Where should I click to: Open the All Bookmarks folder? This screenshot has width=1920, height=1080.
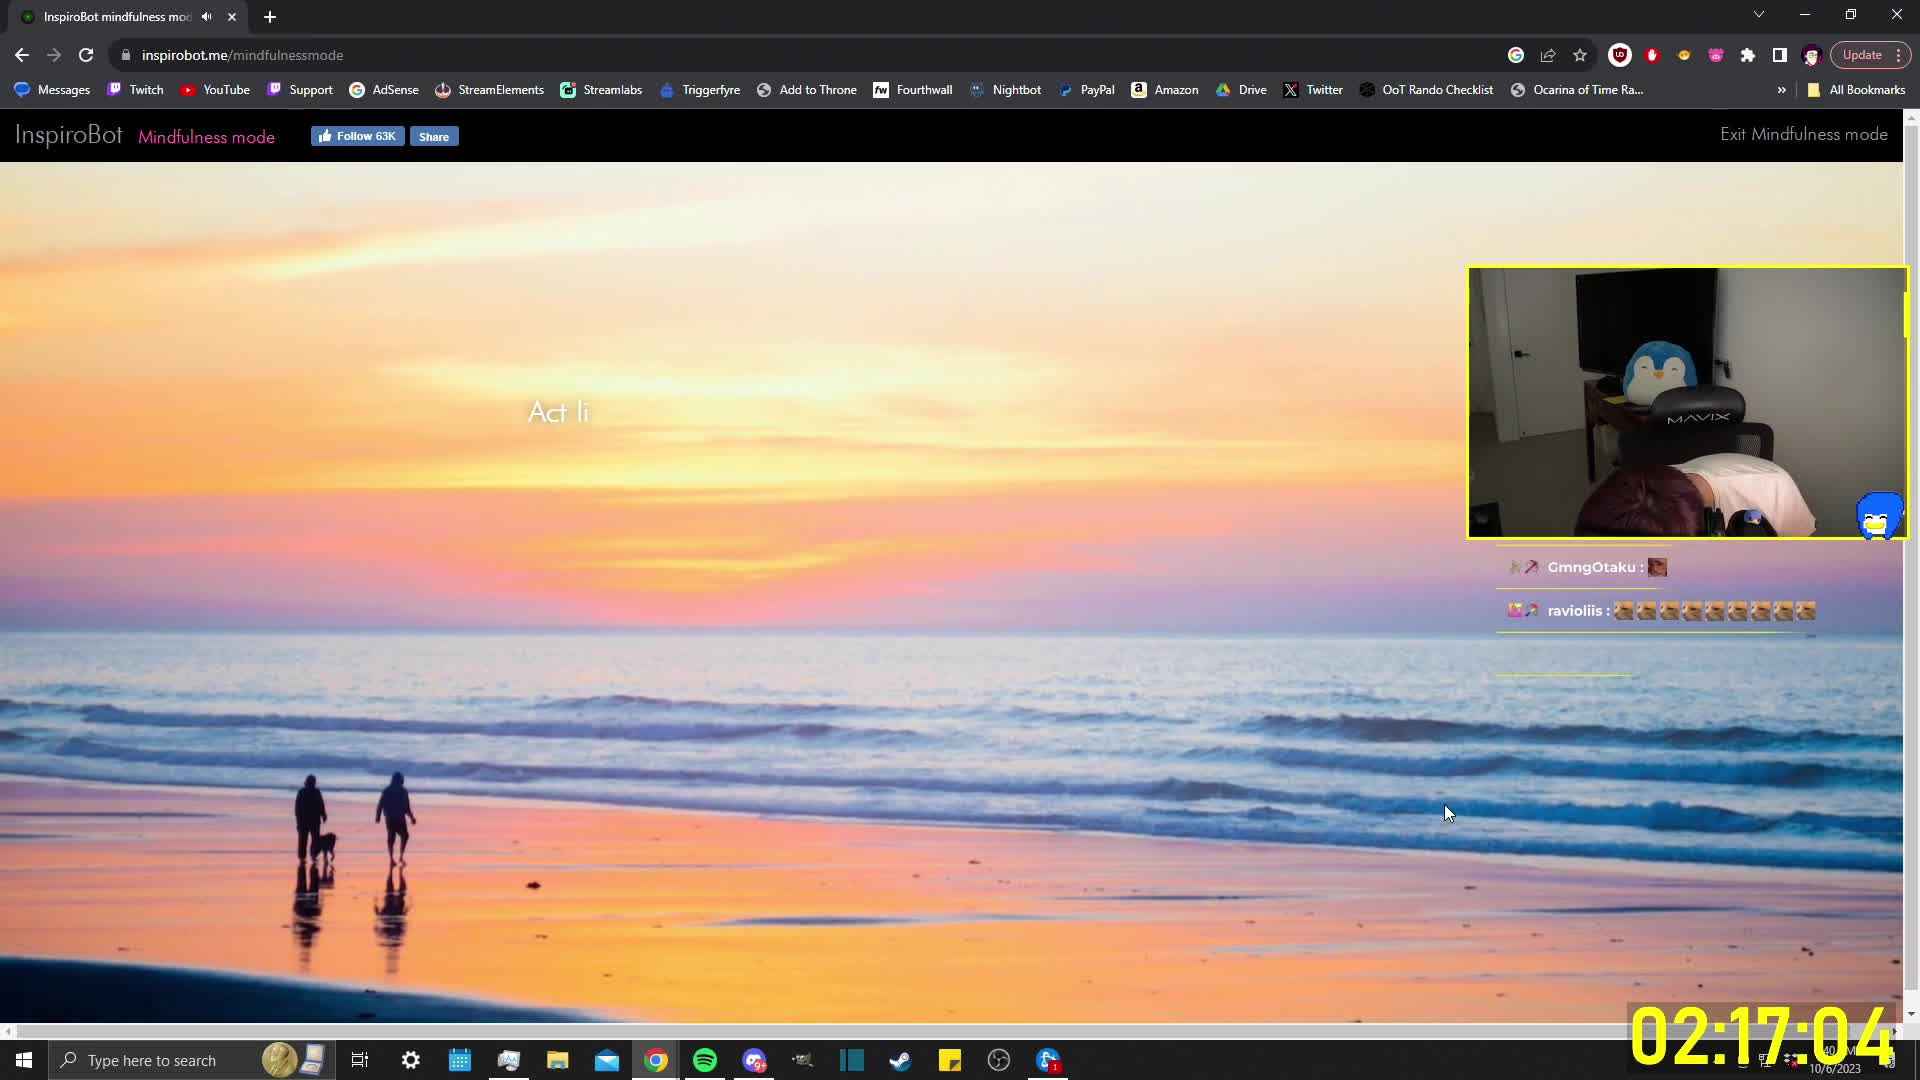point(1856,90)
